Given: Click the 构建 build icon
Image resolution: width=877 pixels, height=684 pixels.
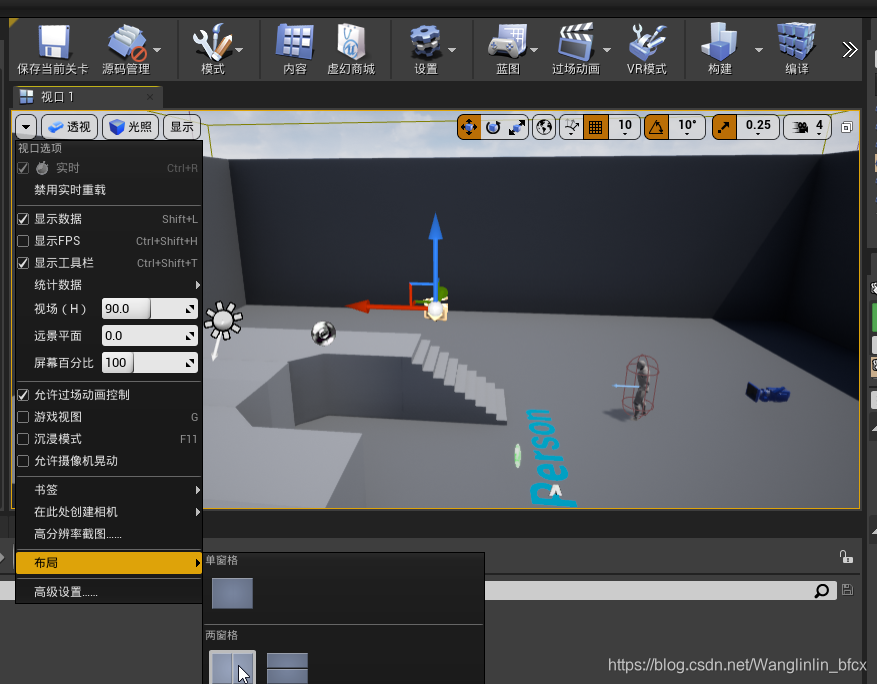Looking at the screenshot, I should (x=719, y=43).
